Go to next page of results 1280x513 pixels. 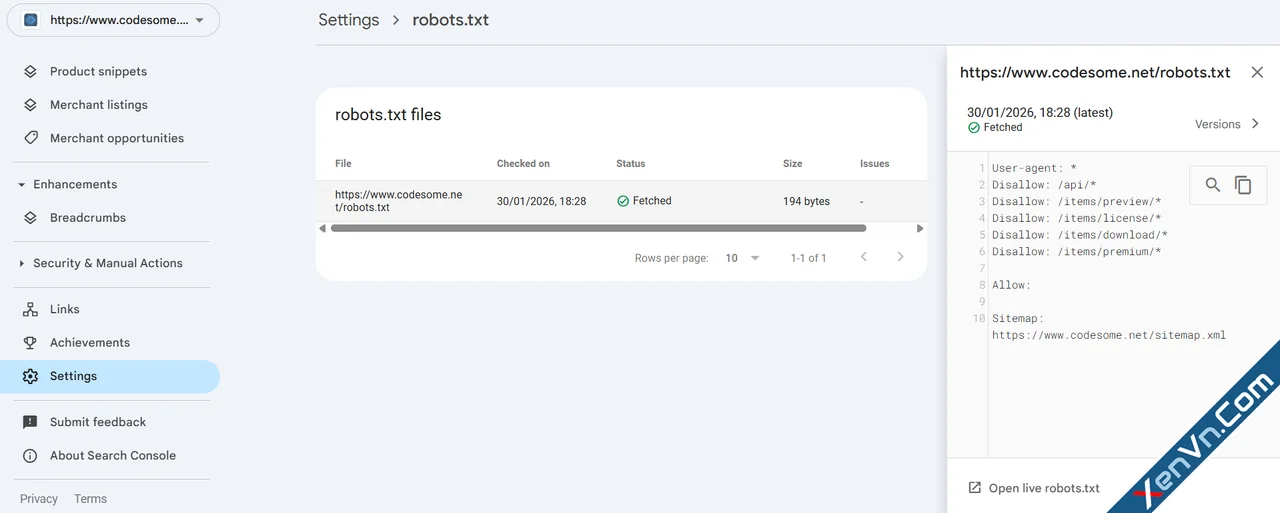(x=900, y=257)
